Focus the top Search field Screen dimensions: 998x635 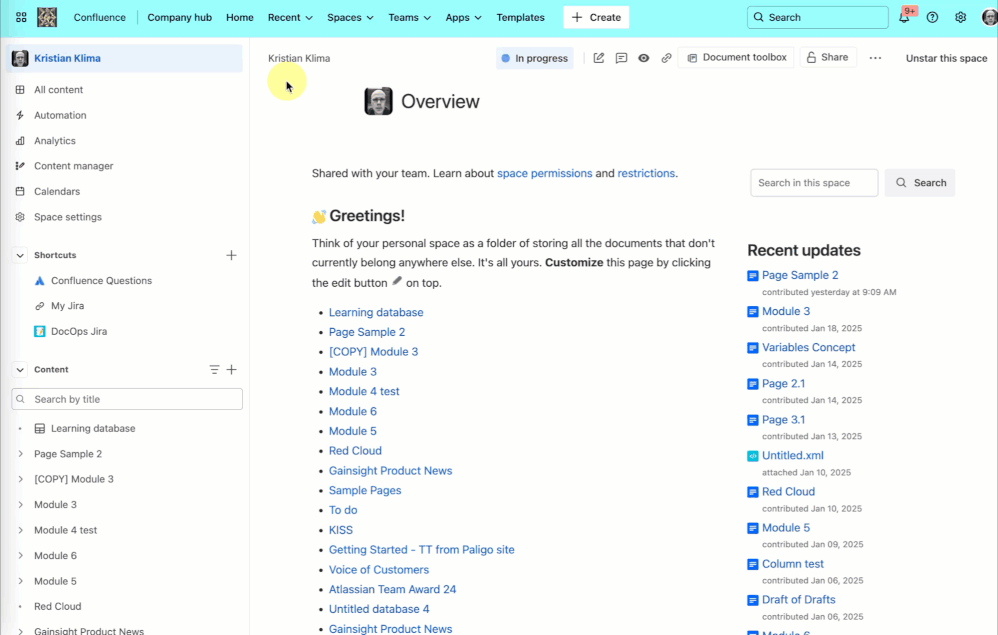pyautogui.click(x=817, y=17)
